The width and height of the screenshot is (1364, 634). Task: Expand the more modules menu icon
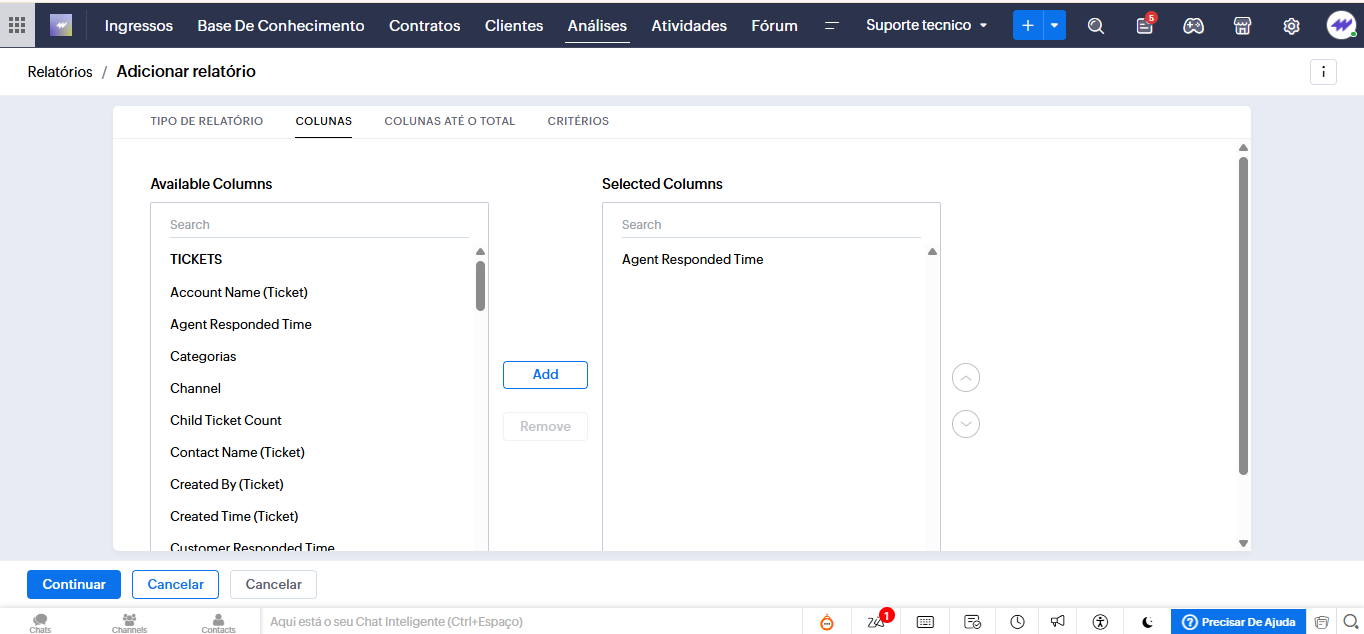[x=831, y=26]
